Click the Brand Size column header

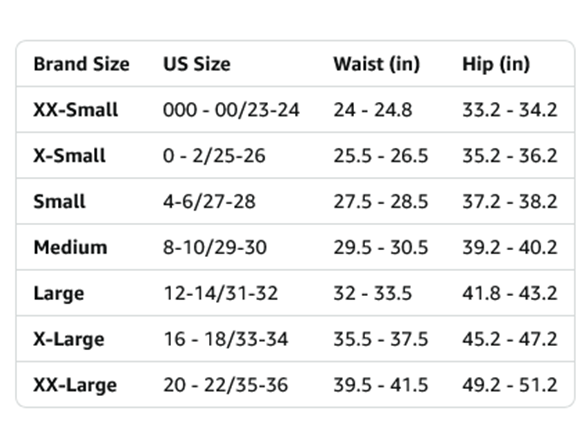(x=81, y=64)
